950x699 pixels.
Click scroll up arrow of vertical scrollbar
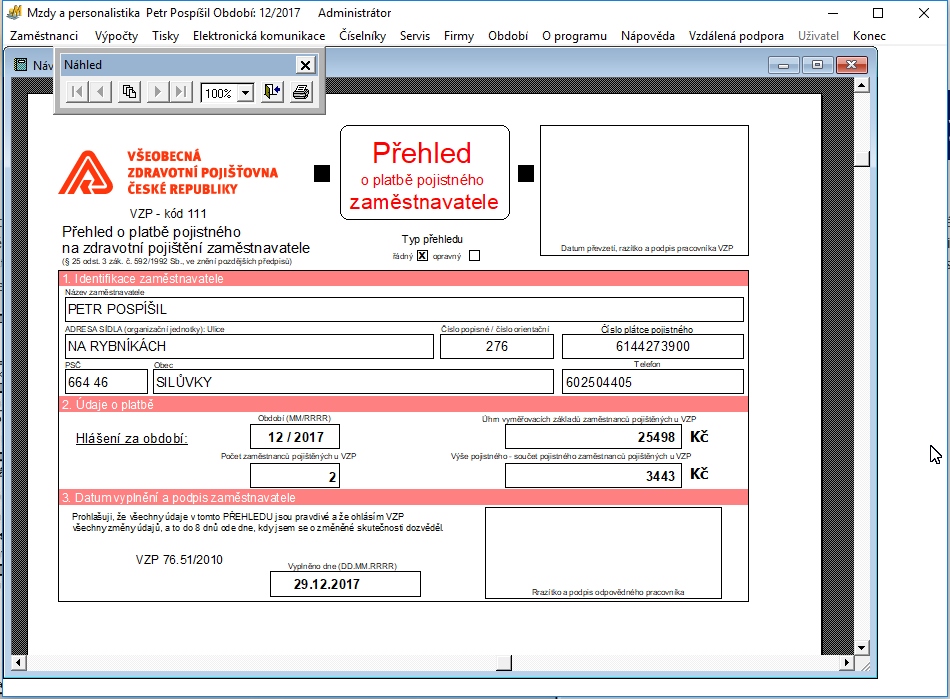tap(862, 85)
